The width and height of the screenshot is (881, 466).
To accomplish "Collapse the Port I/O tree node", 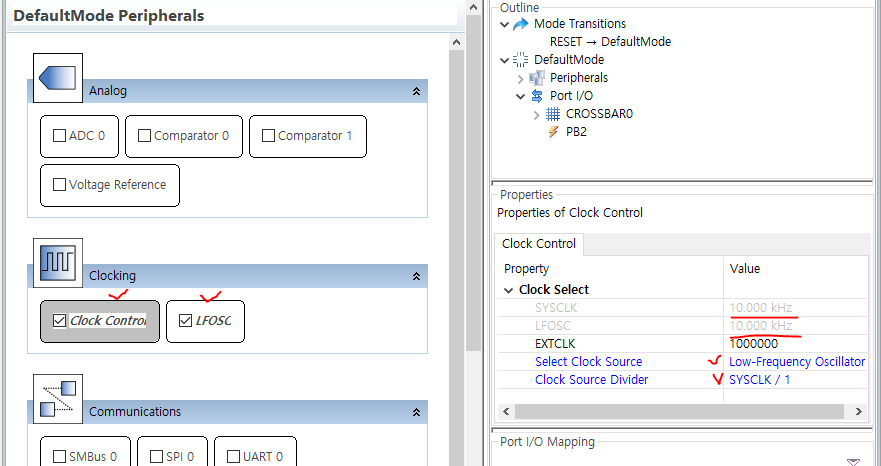I will coord(520,96).
